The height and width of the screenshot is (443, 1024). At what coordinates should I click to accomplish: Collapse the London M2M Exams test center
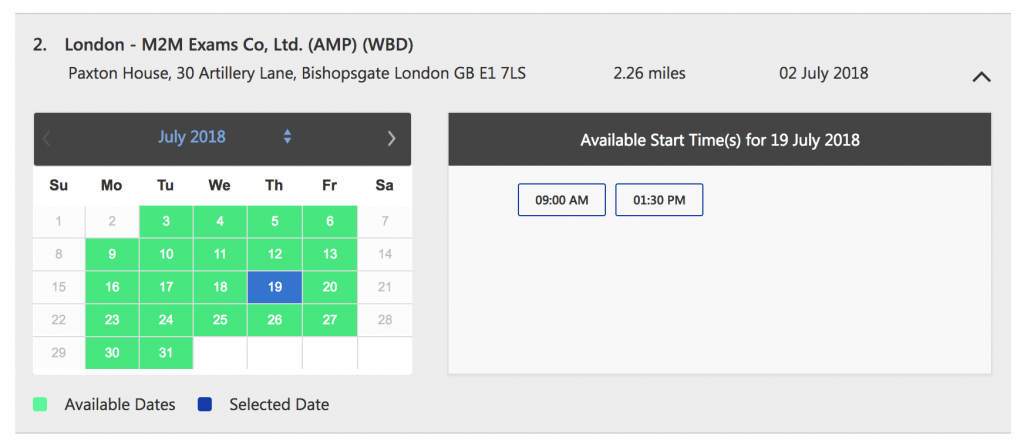(x=981, y=76)
